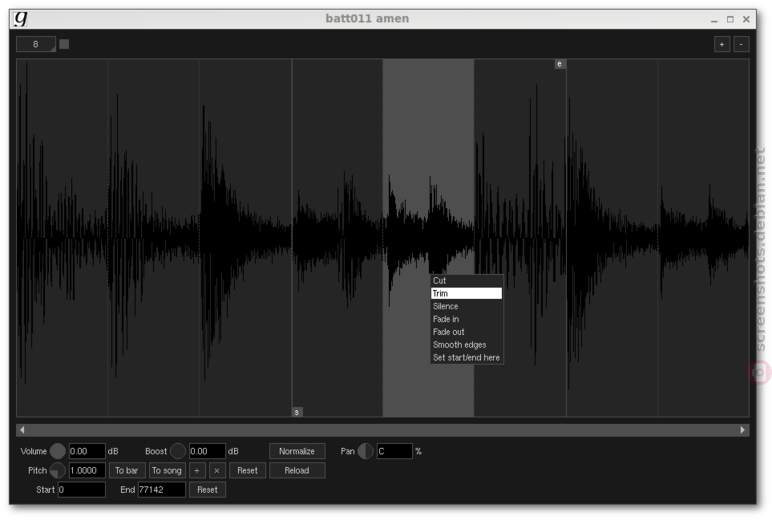The height and width of the screenshot is (520, 772).
Task: Click the Normalize button
Action: (297, 451)
